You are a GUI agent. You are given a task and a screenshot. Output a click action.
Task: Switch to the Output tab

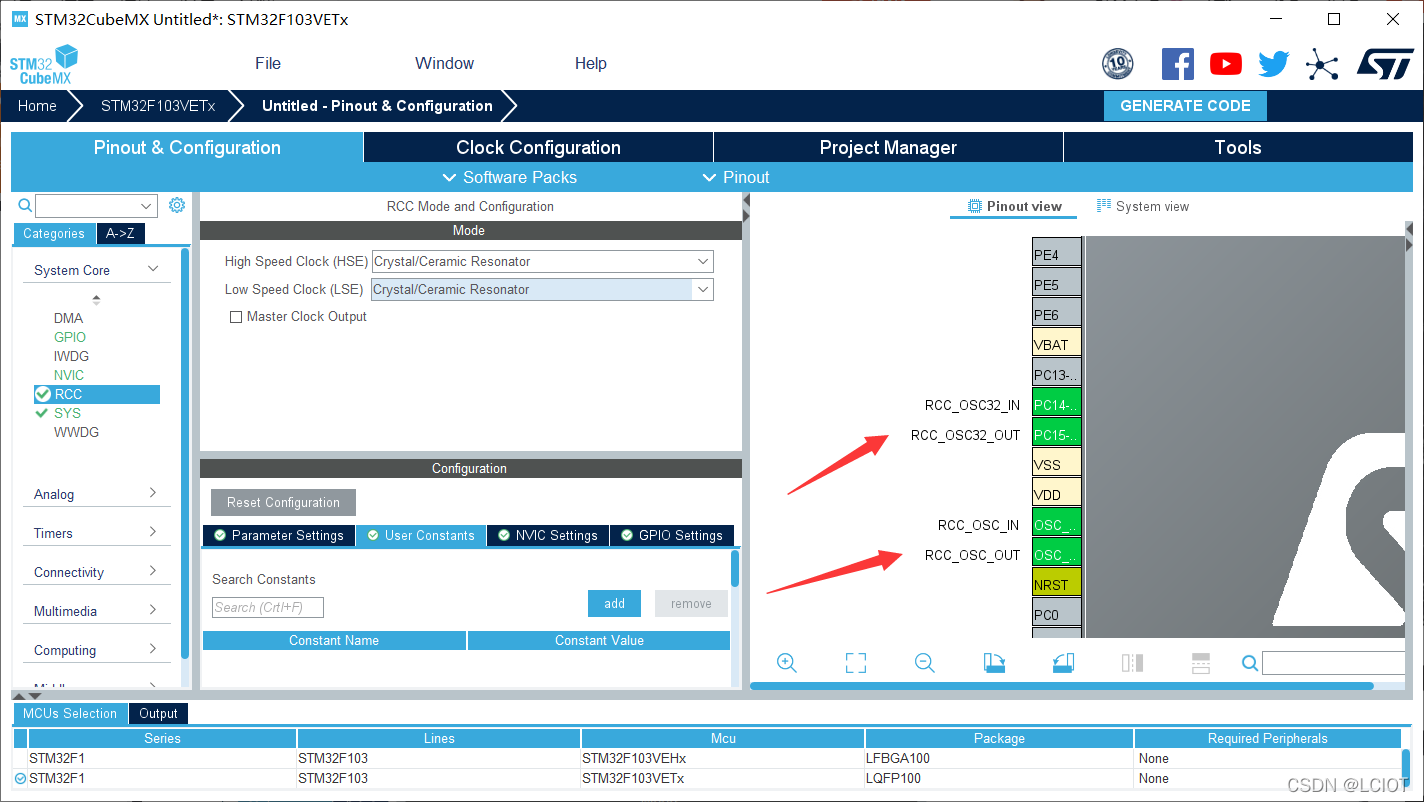pos(158,713)
